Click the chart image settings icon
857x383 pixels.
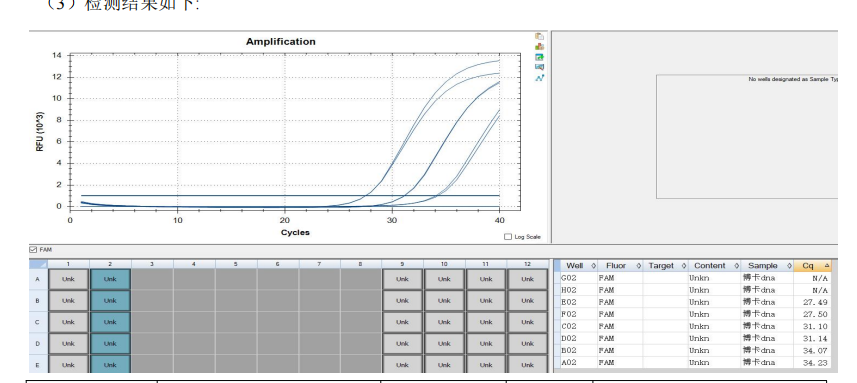tap(539, 67)
